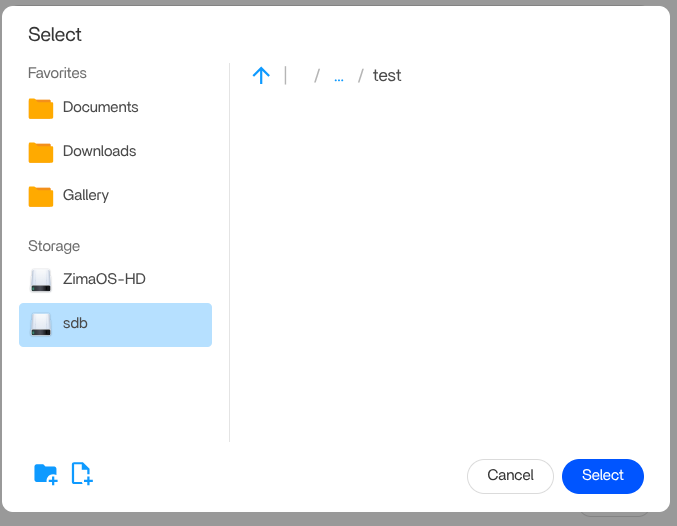Screen dimensions: 677x526
Task: Click the orange Downloads folder icon
Action: [41, 152]
